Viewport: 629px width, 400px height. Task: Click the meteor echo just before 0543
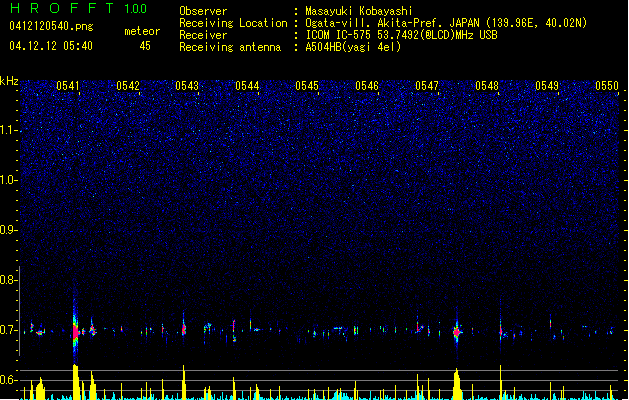184,329
